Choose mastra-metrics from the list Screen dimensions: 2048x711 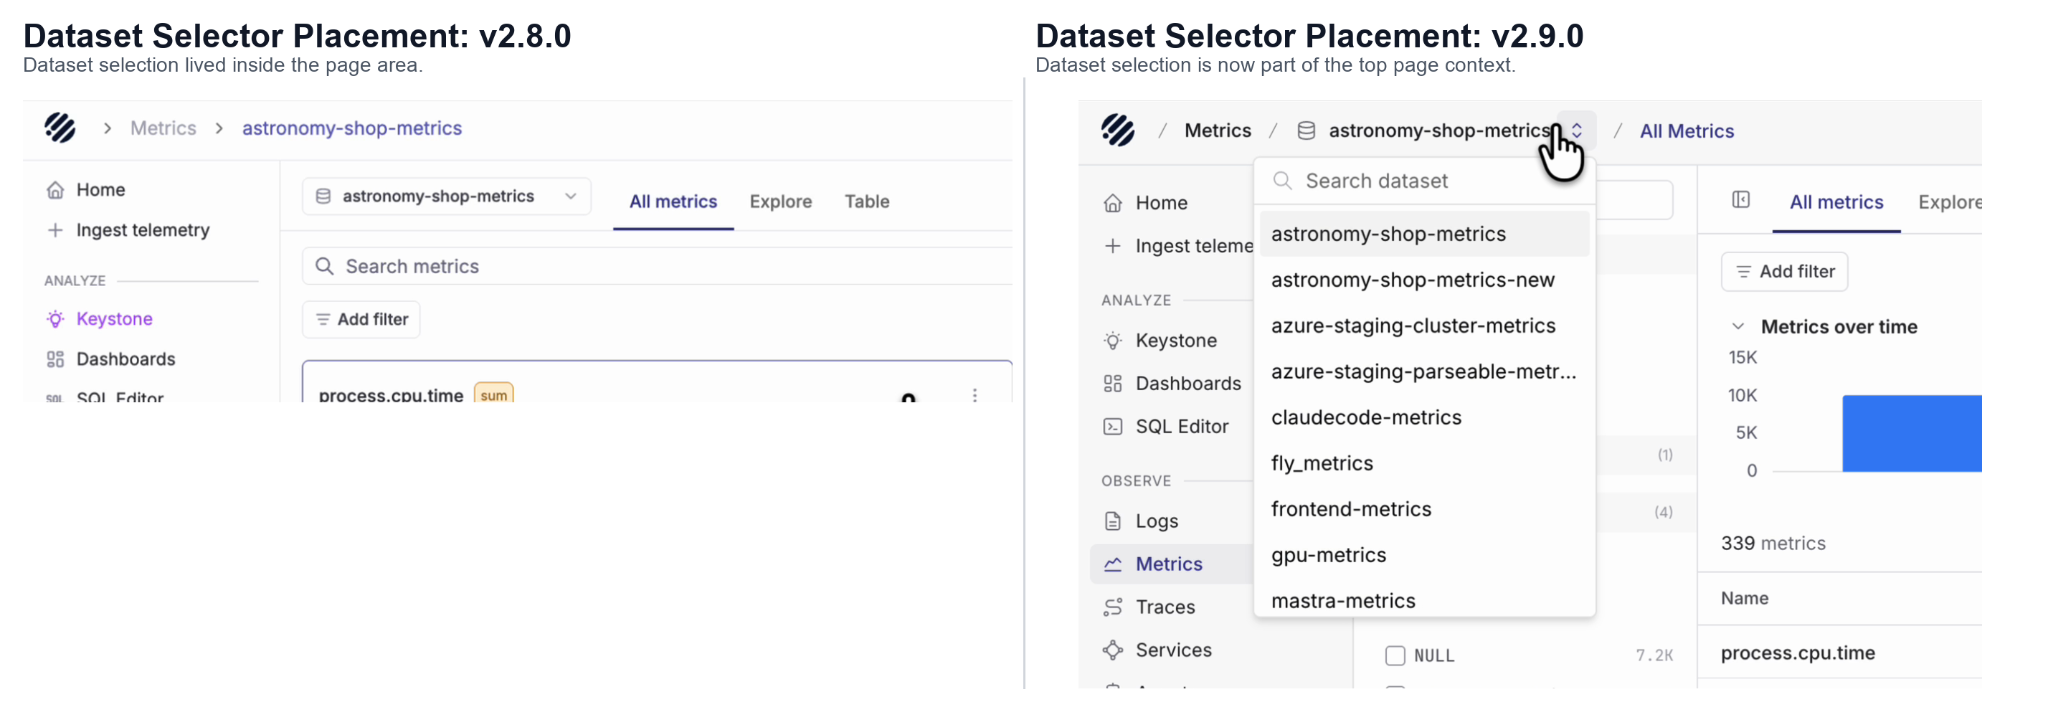1424,601
